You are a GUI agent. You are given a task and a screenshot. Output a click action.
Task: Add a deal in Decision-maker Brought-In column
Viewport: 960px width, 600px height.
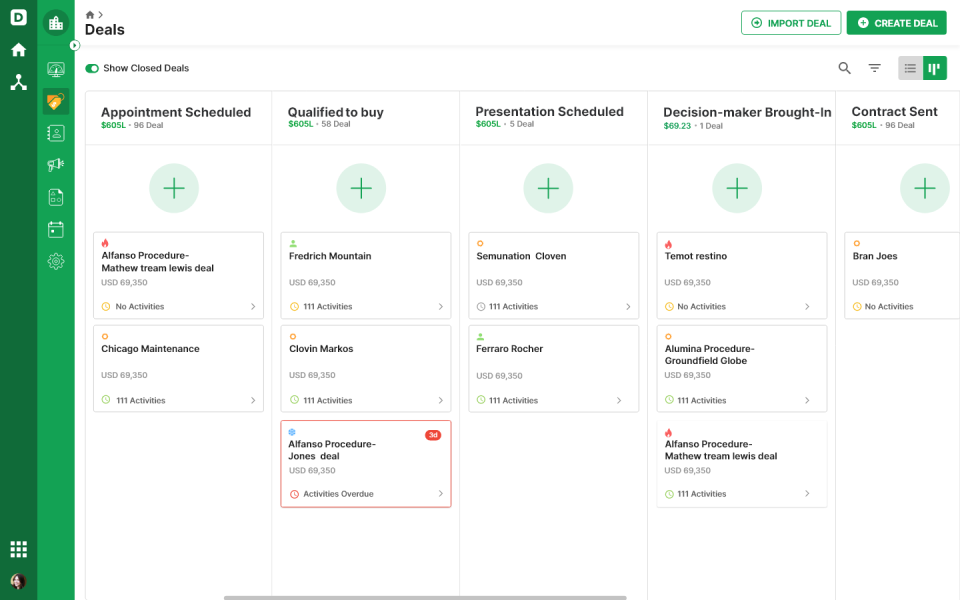pos(737,188)
